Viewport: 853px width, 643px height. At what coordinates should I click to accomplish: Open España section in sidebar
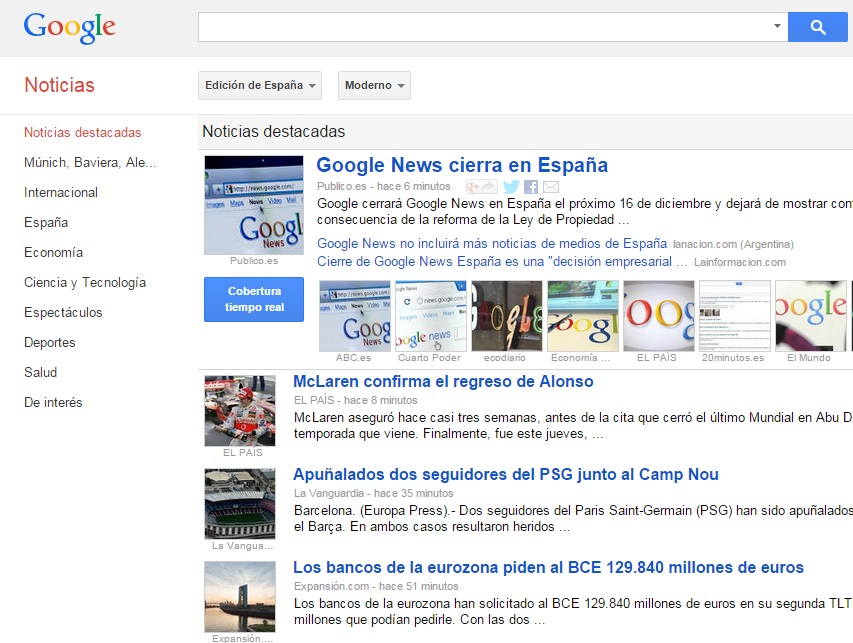tap(46, 222)
